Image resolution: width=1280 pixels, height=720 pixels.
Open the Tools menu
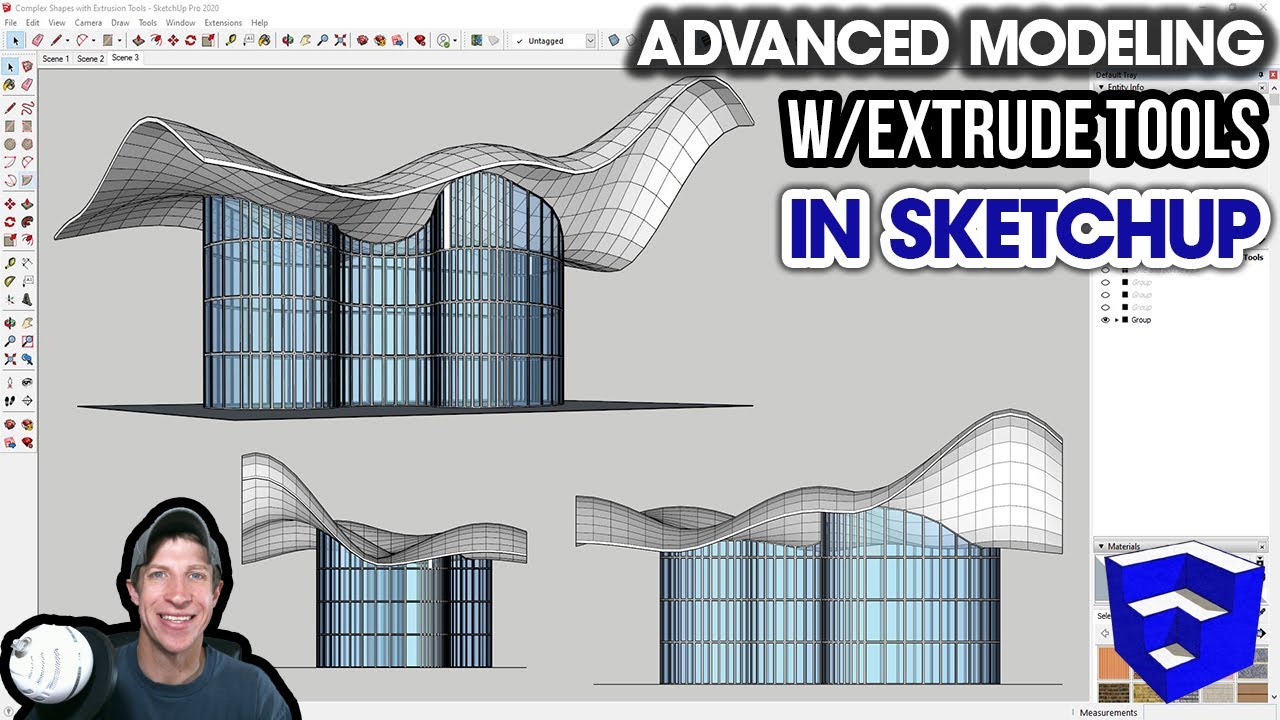pos(147,22)
